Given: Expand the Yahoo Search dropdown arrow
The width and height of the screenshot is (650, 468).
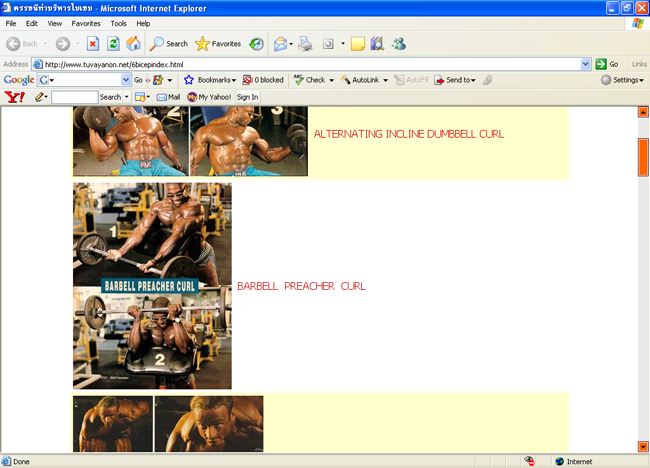Looking at the screenshot, I should tap(126, 97).
